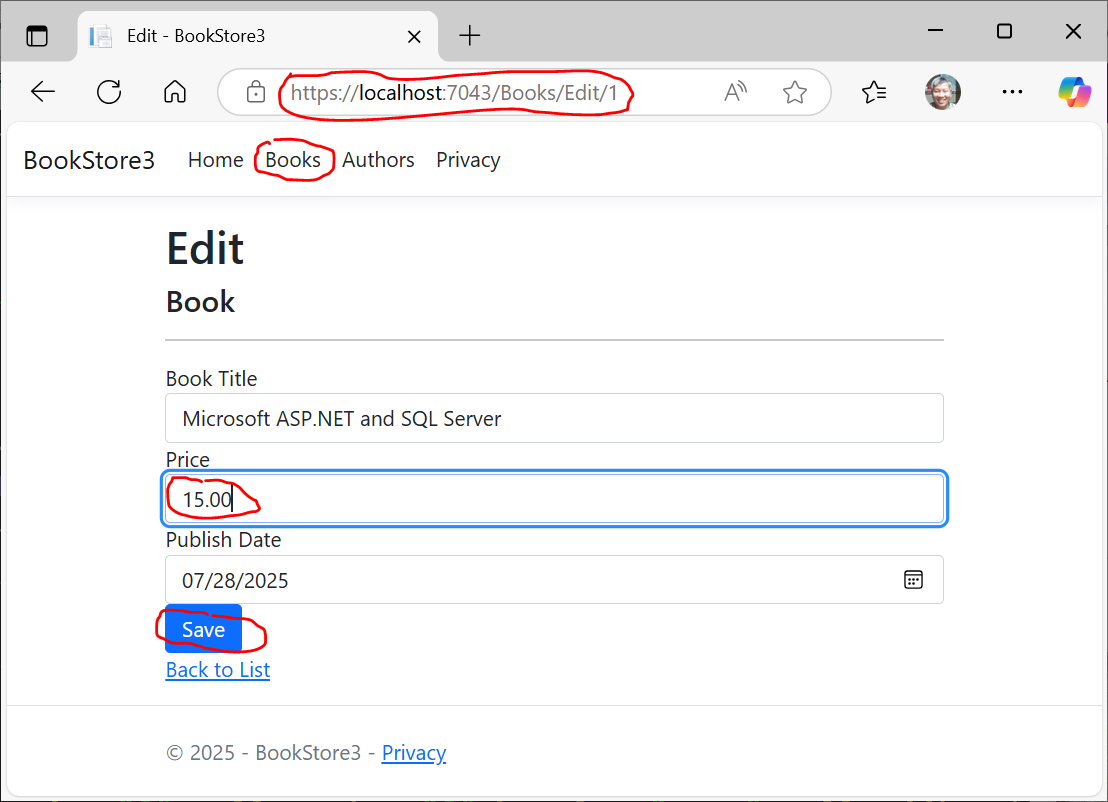
Task: Click the Book Title label
Action: click(x=211, y=379)
